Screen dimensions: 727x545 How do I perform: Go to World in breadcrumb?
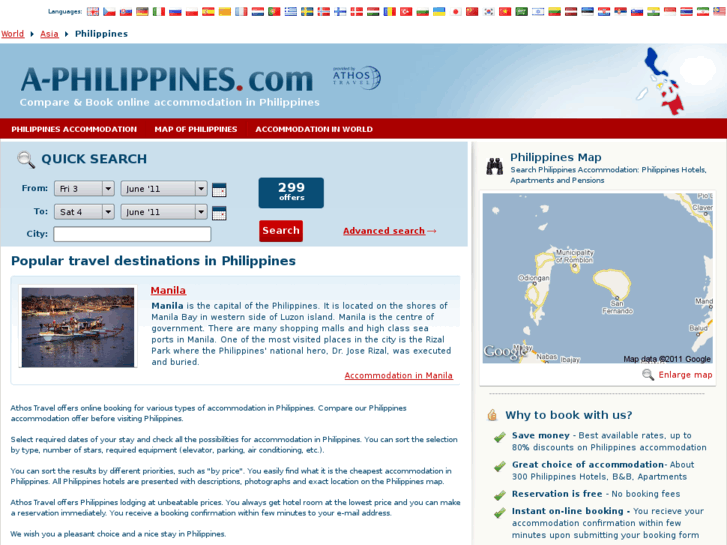click(x=13, y=34)
